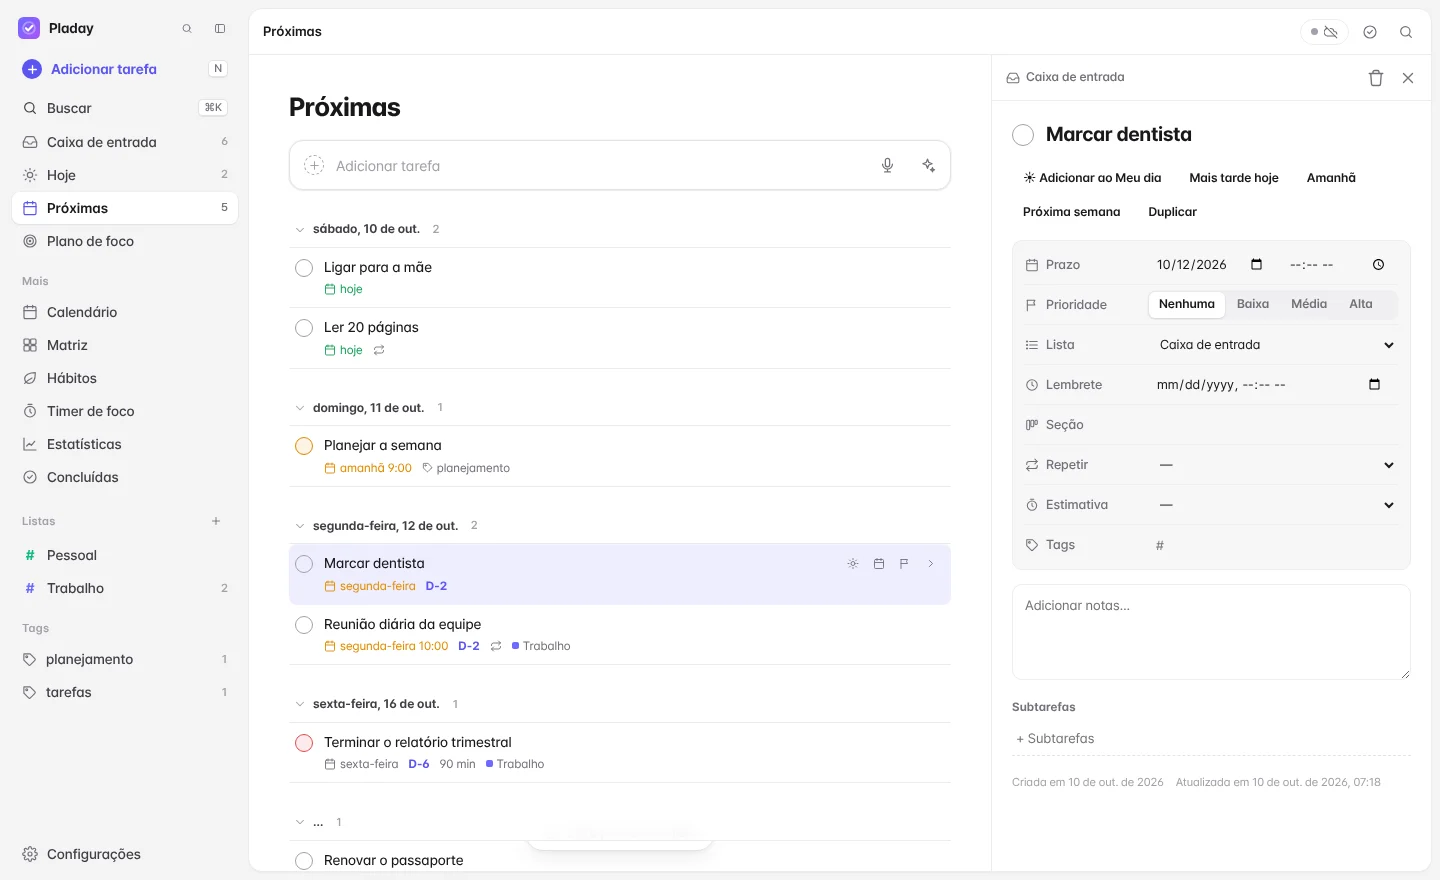This screenshot has height=880, width=1440.
Task: Open the Repetir dropdown
Action: coord(1276,465)
